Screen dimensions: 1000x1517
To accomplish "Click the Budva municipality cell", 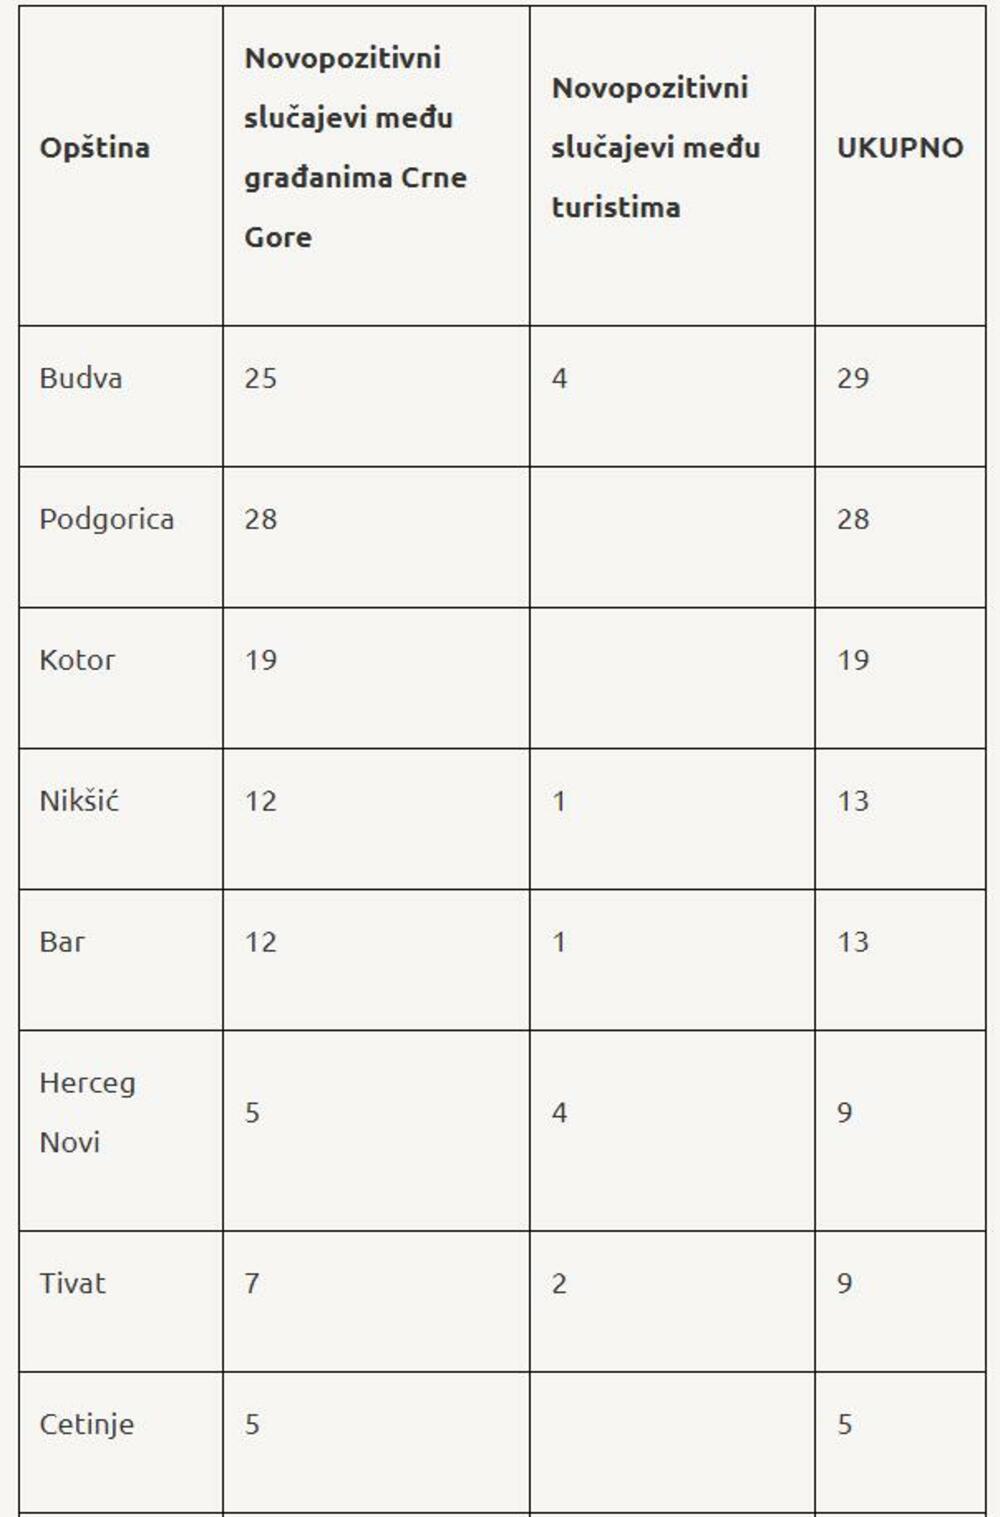I will 81,379.
